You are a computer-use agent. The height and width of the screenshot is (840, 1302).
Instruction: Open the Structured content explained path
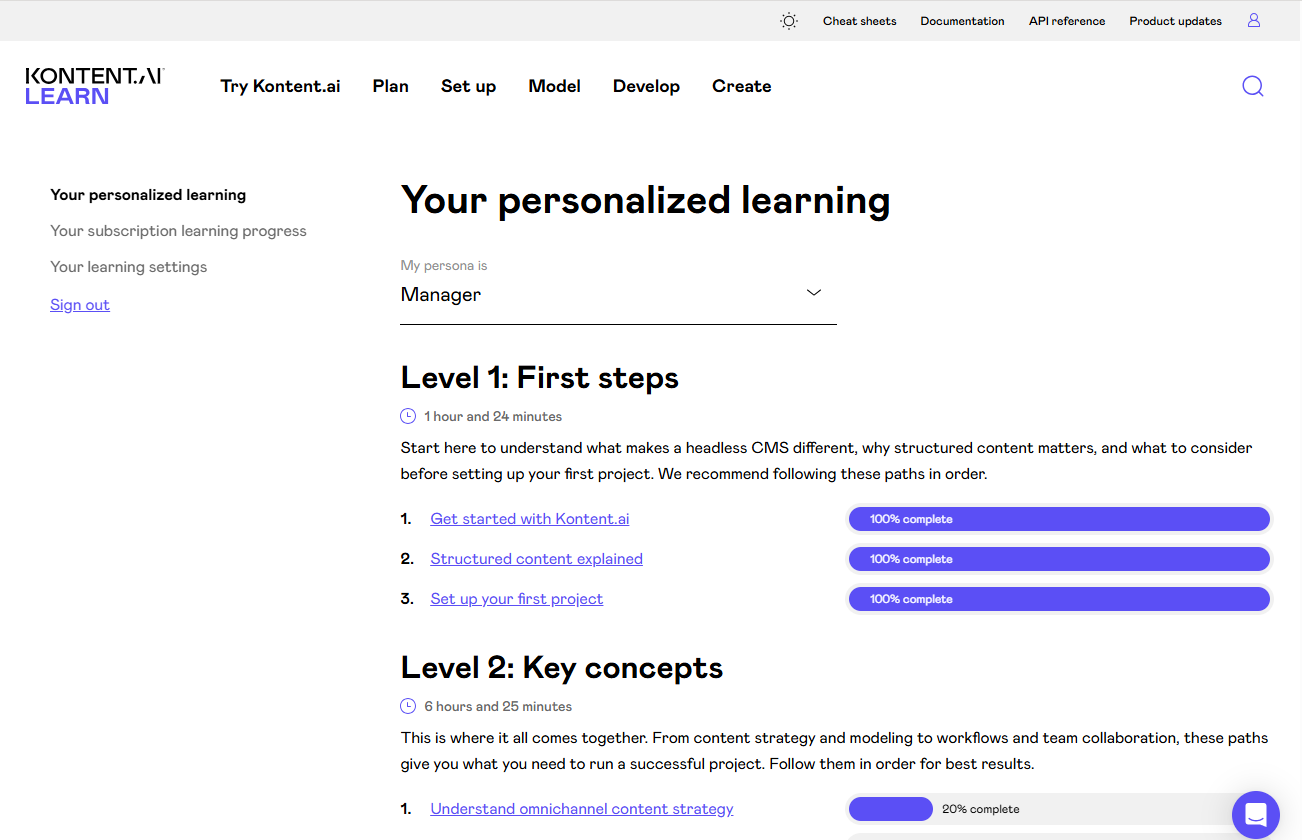click(x=536, y=558)
